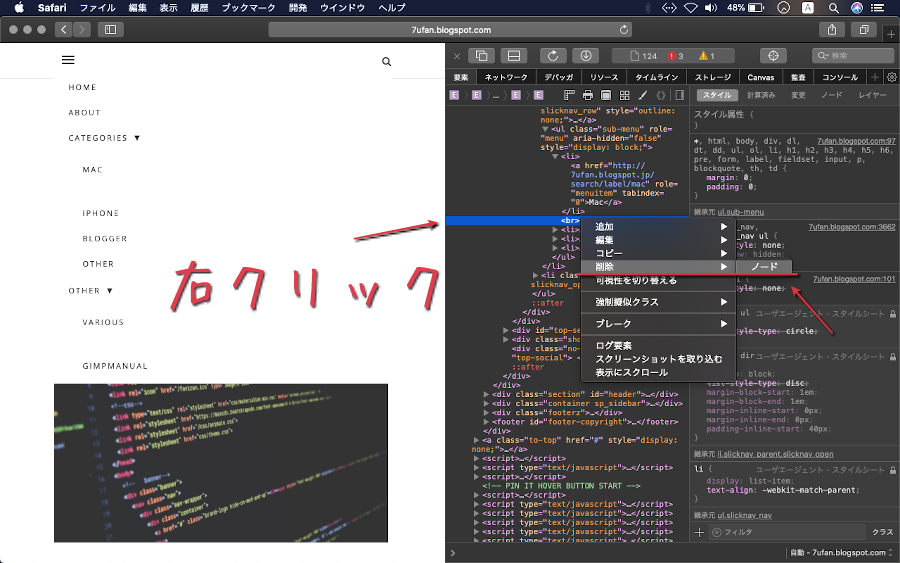The width and height of the screenshot is (900, 563).
Task: Toggle Safari's sidebar button
Action: (111, 29)
